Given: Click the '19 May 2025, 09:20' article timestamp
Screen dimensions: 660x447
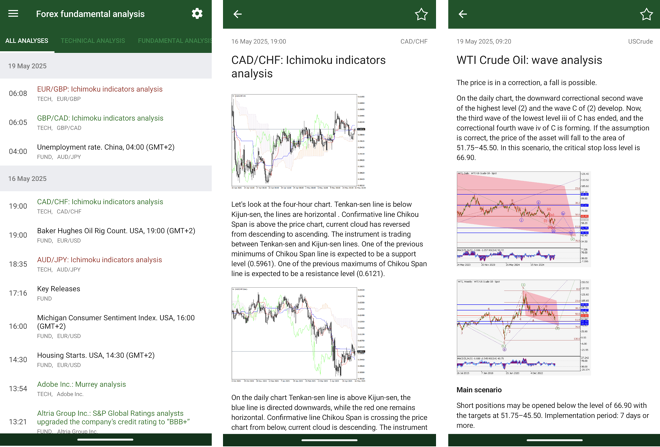Looking at the screenshot, I should click(484, 41).
